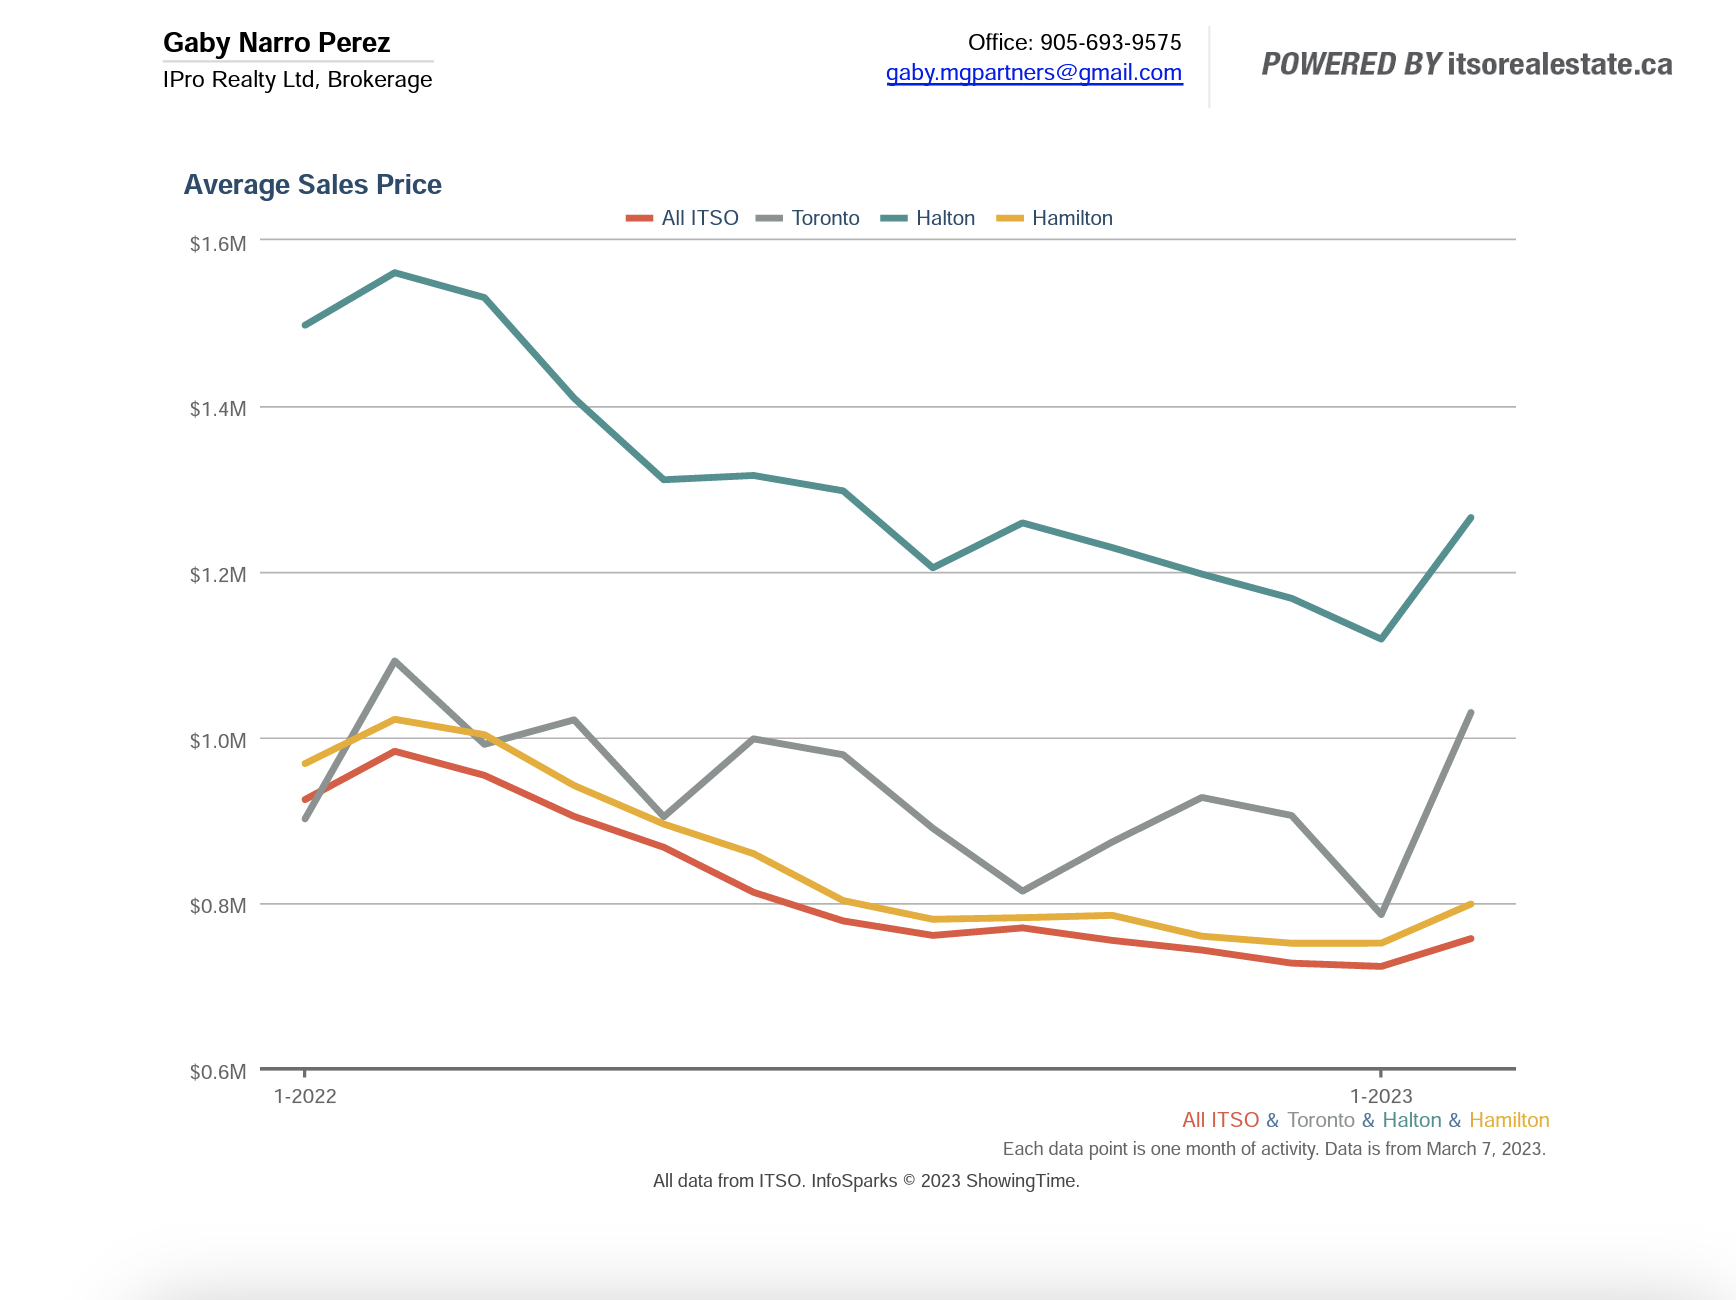This screenshot has height=1300, width=1736.
Task: Select the teal Halton link below the chart
Action: coord(1411,1120)
